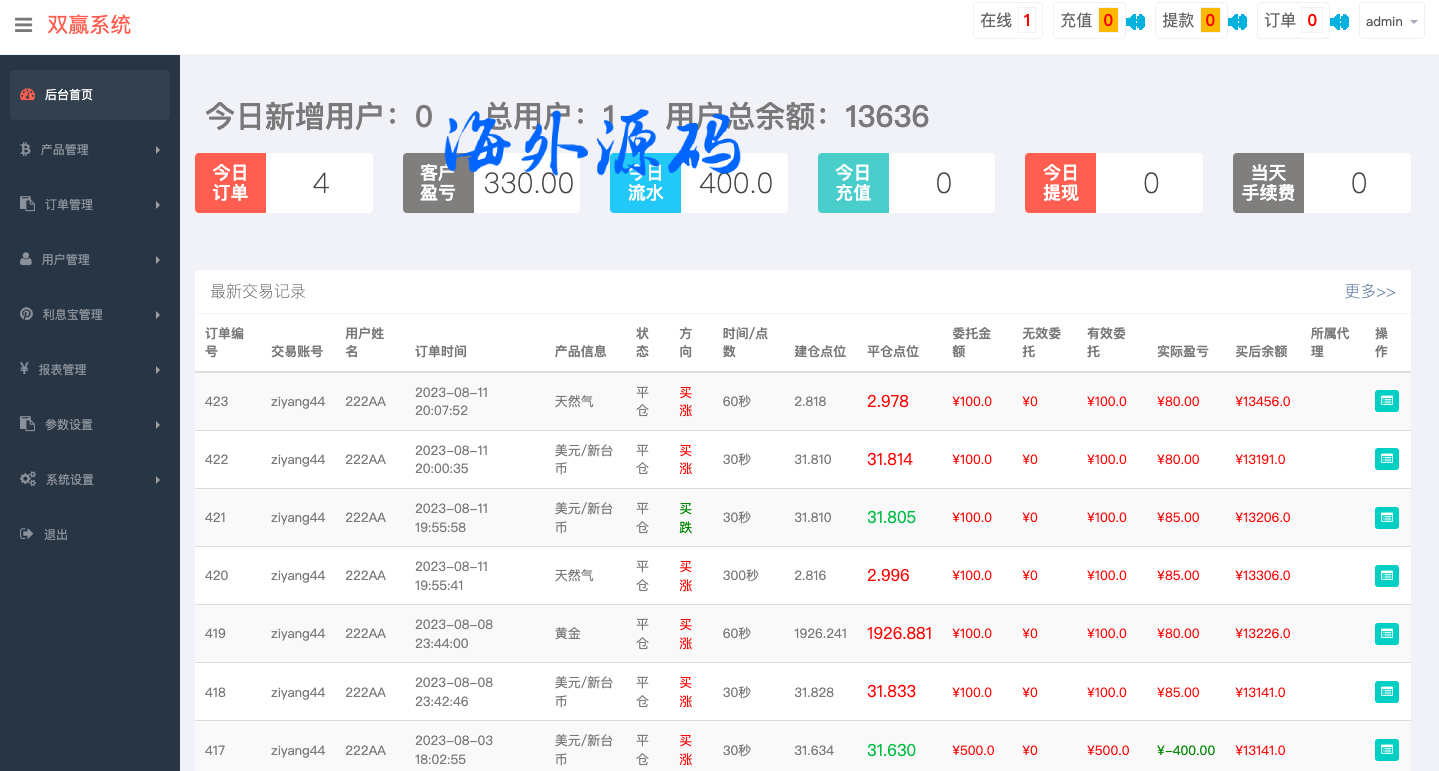Click the 在线 online count button
Screen dimensions: 1439x771
(1007, 21)
